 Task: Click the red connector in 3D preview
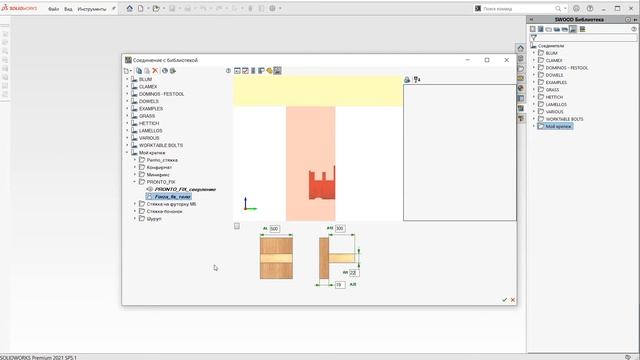click(322, 185)
